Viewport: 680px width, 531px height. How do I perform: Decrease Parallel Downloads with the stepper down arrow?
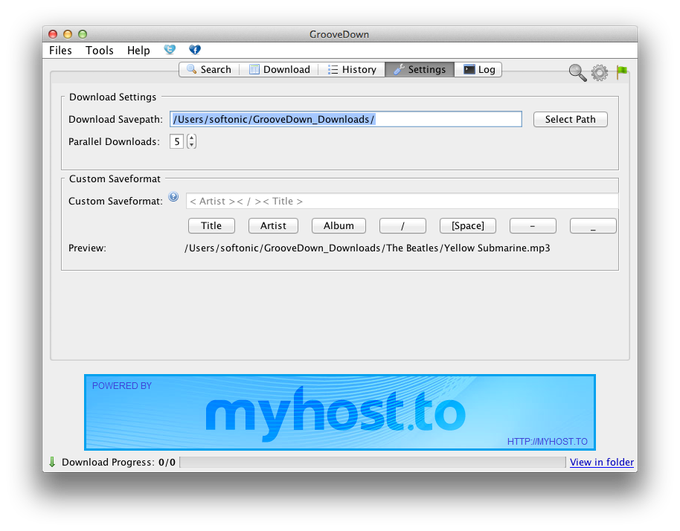tap(192, 145)
